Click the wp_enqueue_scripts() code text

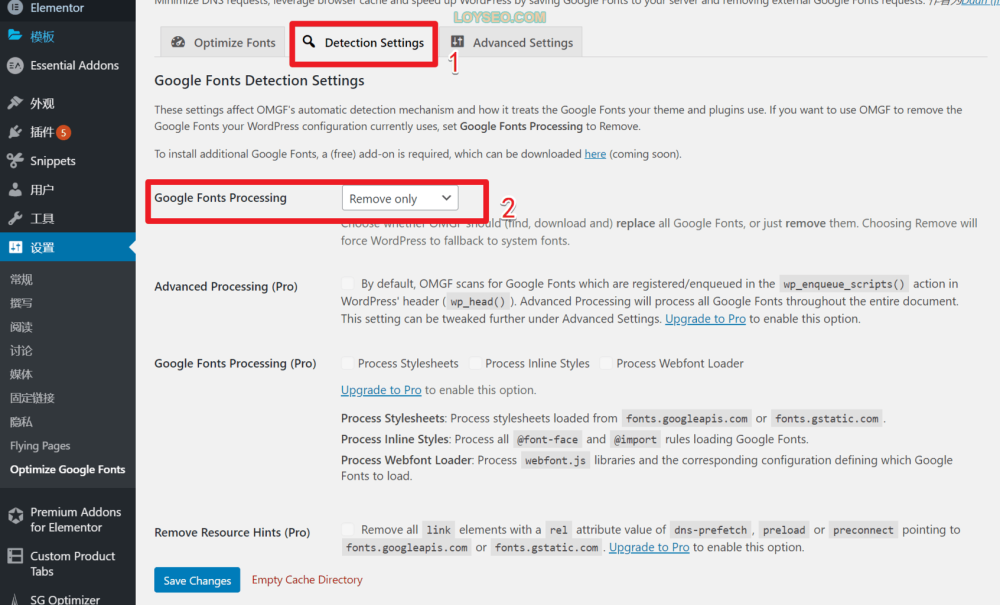point(844,284)
